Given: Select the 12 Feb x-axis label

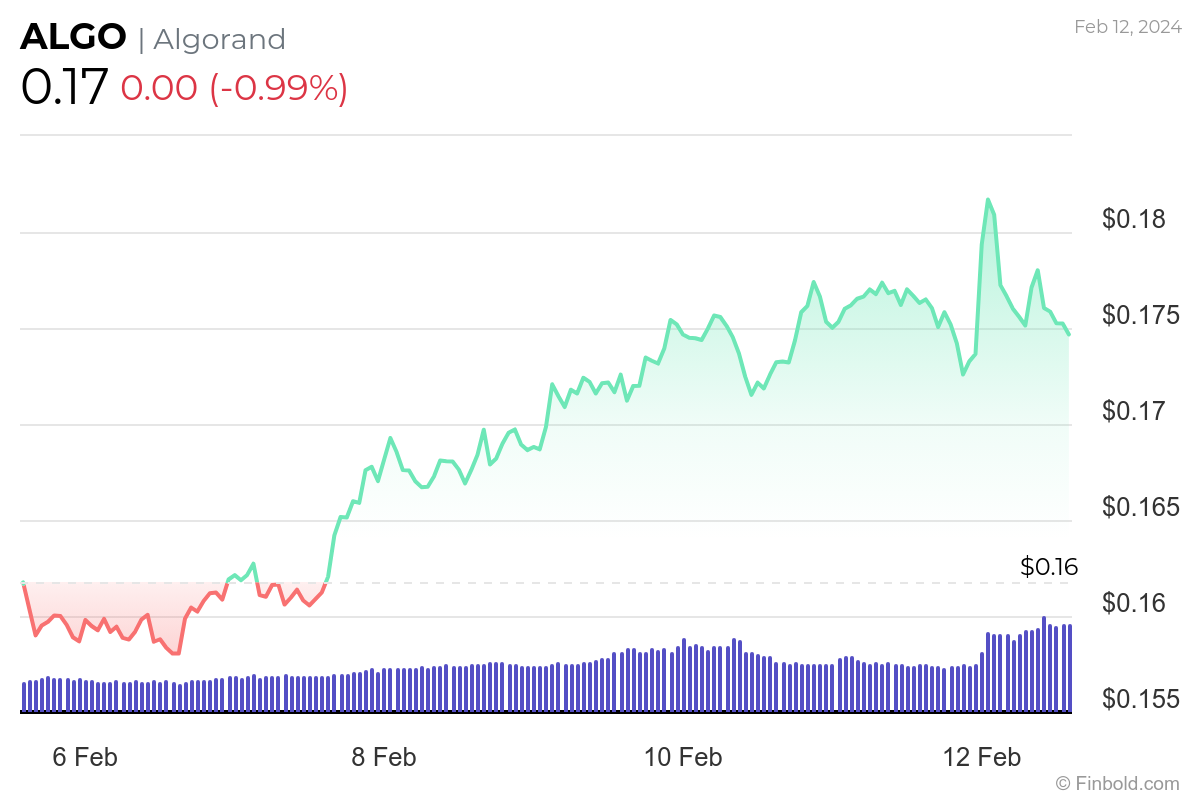Looking at the screenshot, I should (x=984, y=757).
